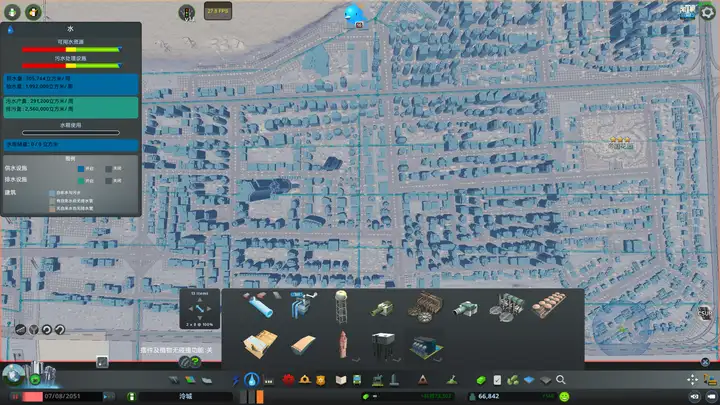The width and height of the screenshot is (720, 405).
Task: Open the public transport menu
Action: coord(357,380)
